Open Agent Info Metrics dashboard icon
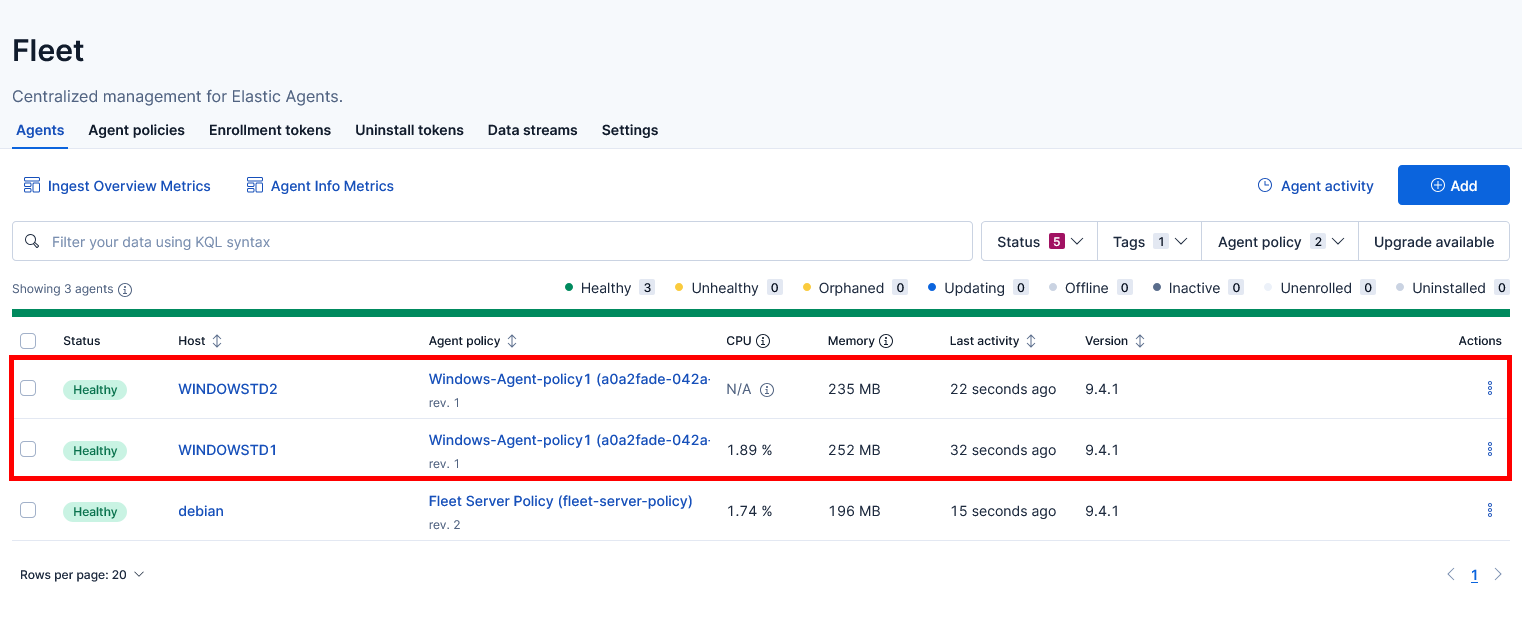 coord(255,186)
